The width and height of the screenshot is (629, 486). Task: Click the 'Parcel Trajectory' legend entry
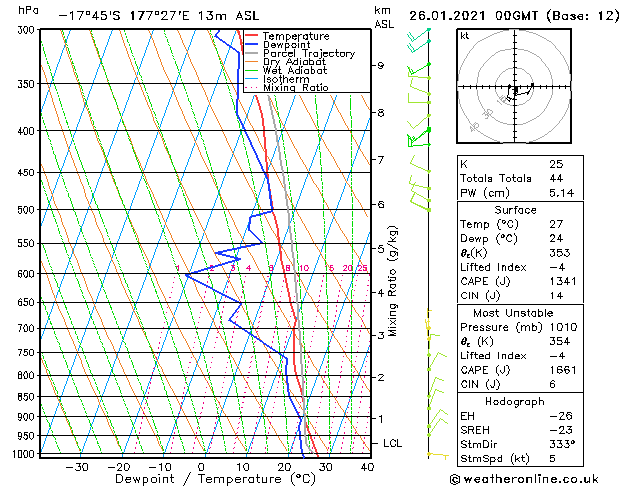pyautogui.click(x=309, y=53)
